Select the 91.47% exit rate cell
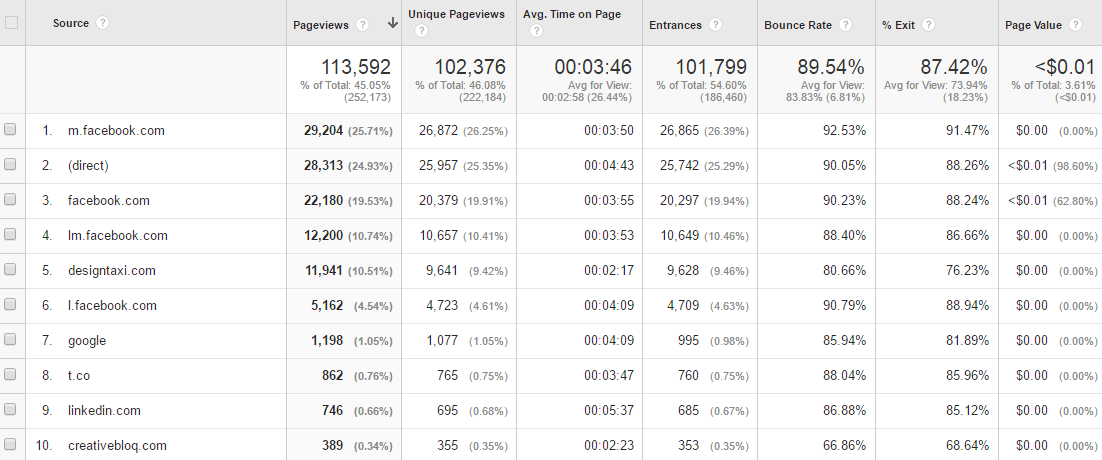The image size is (1102, 460). 967,131
